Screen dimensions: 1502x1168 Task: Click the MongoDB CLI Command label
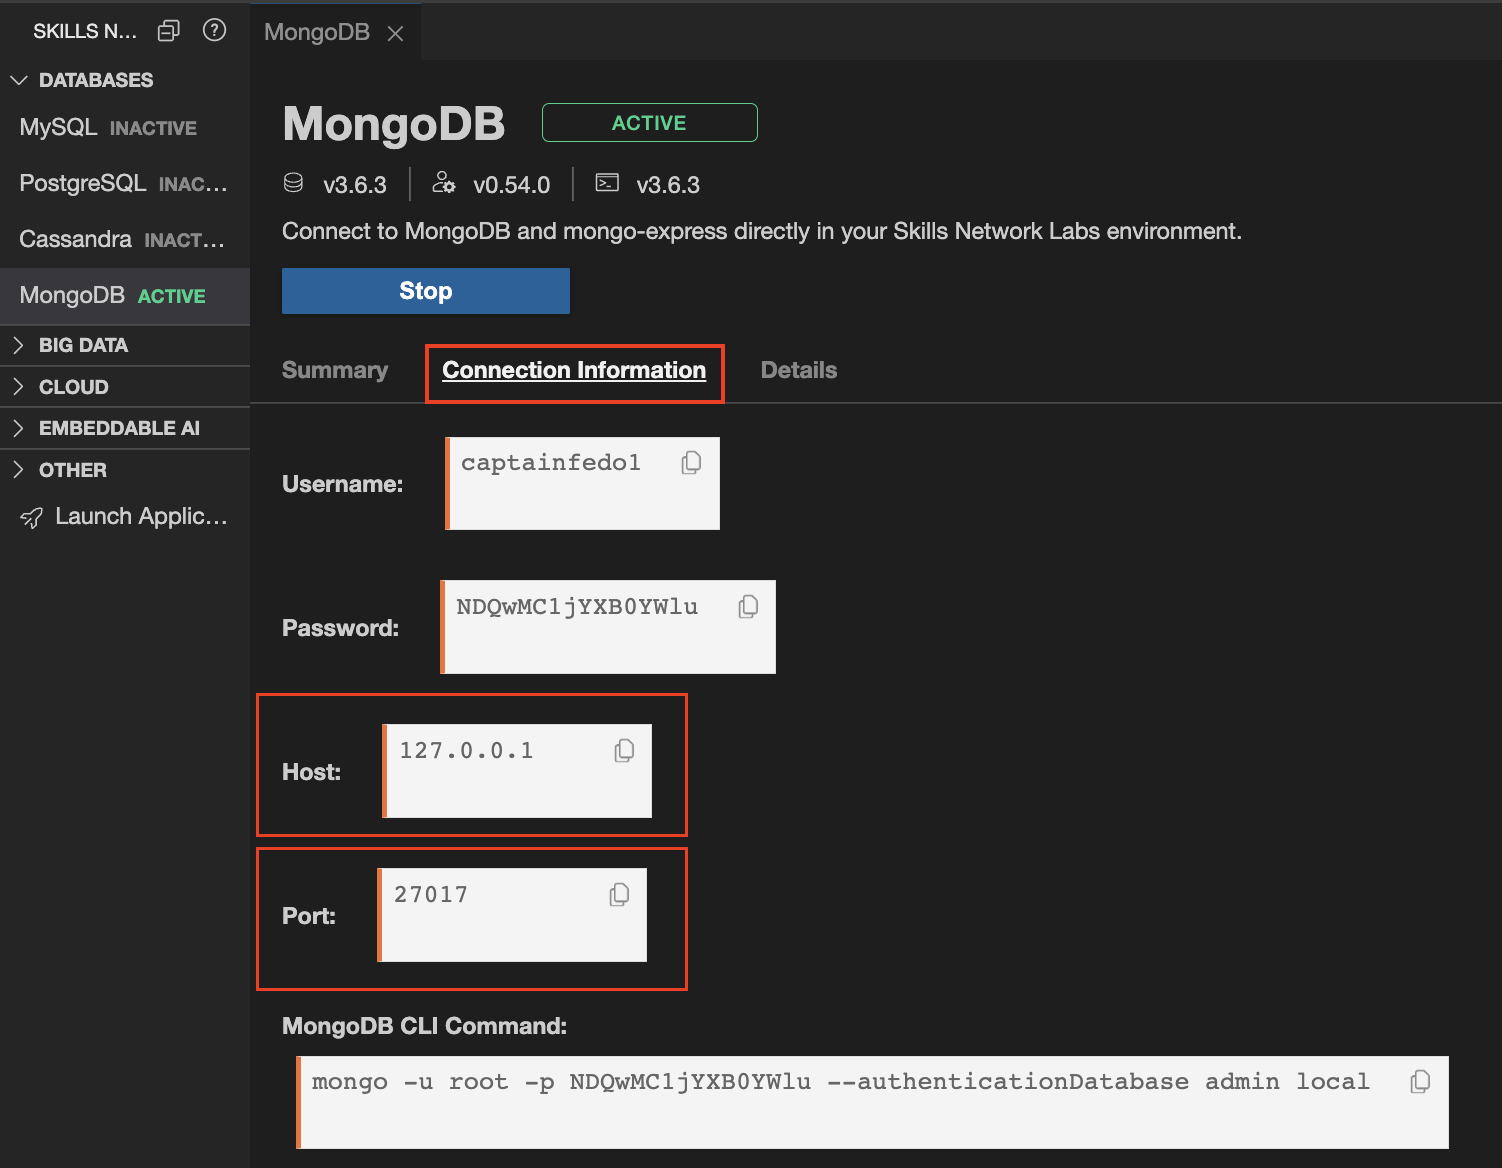point(425,1026)
